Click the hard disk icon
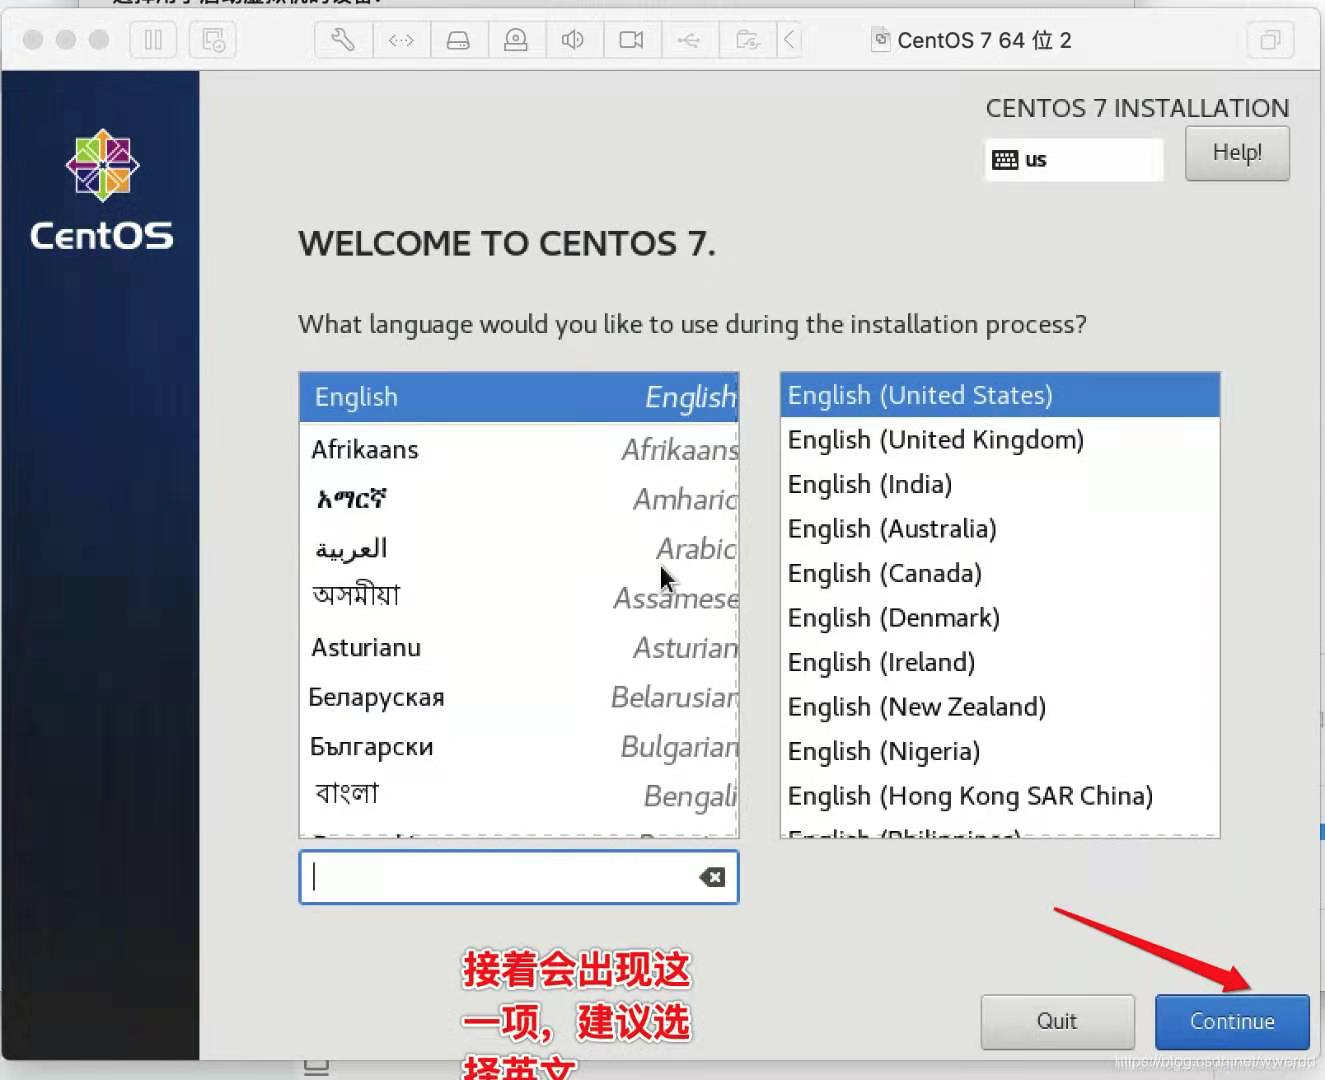 tap(458, 40)
